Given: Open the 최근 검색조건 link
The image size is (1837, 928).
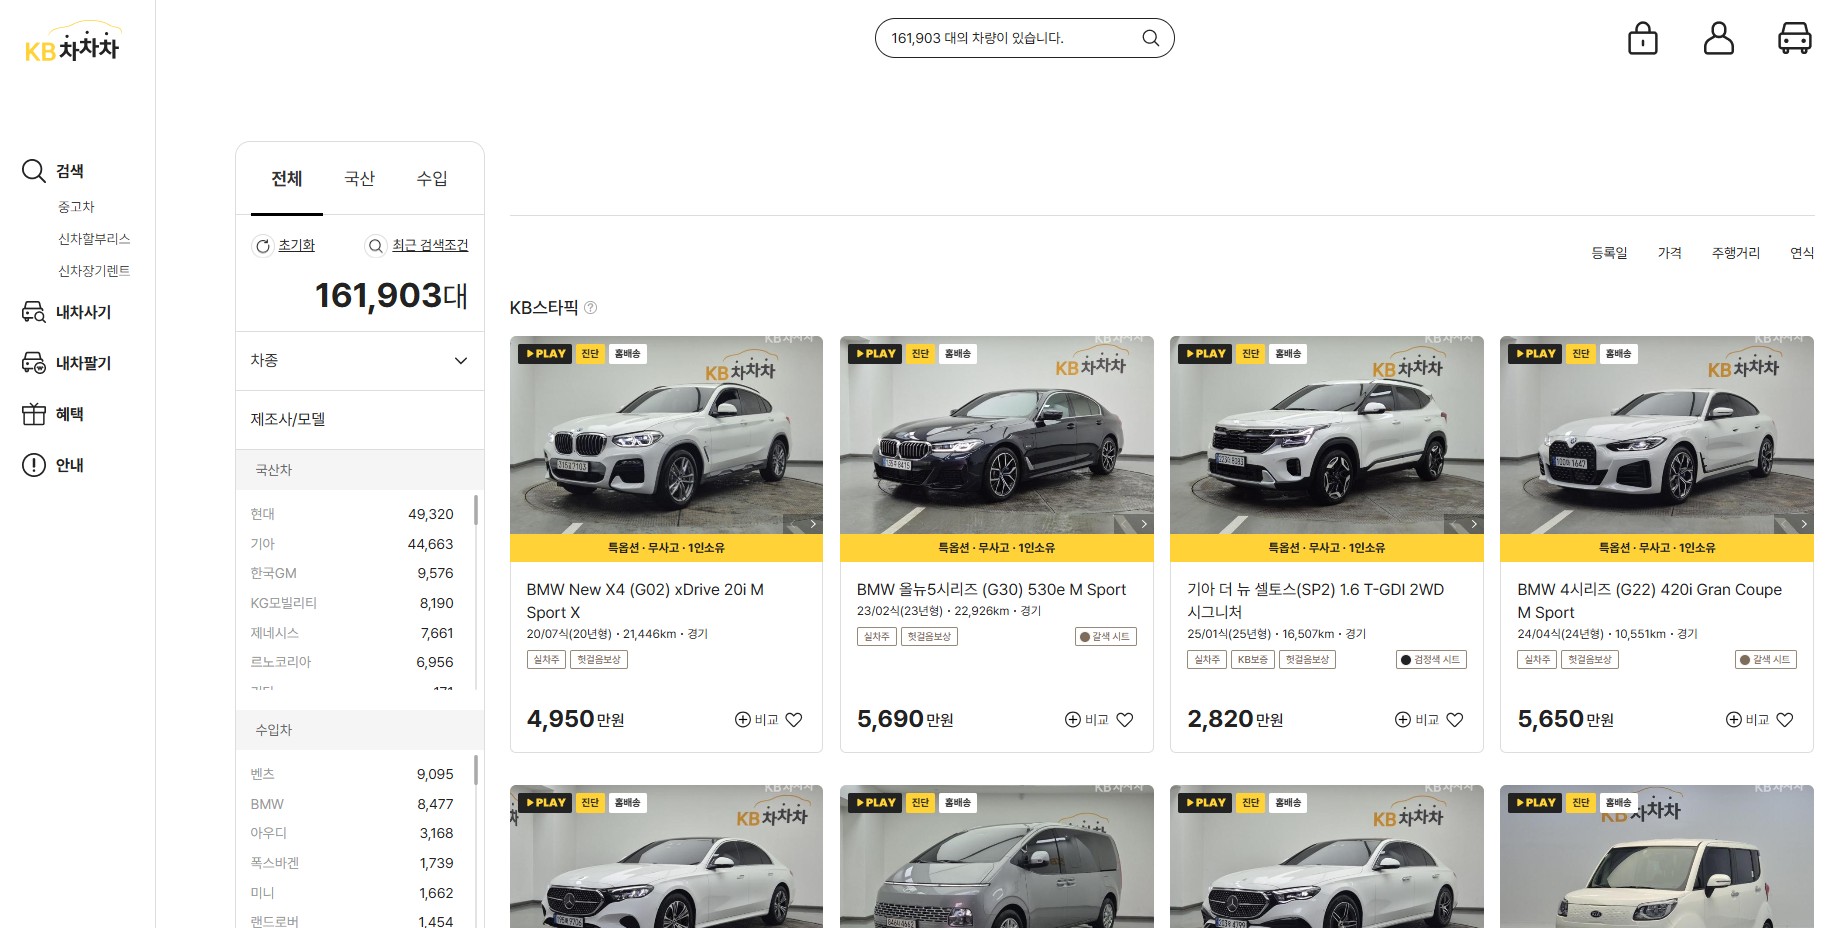Looking at the screenshot, I should (430, 245).
